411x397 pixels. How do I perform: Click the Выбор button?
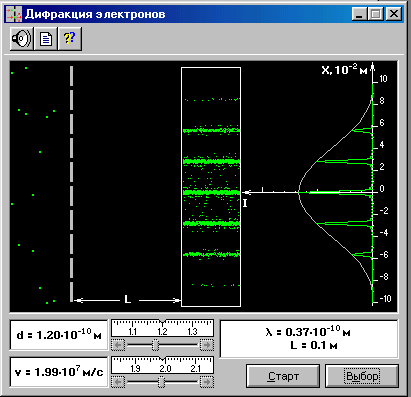point(362,376)
